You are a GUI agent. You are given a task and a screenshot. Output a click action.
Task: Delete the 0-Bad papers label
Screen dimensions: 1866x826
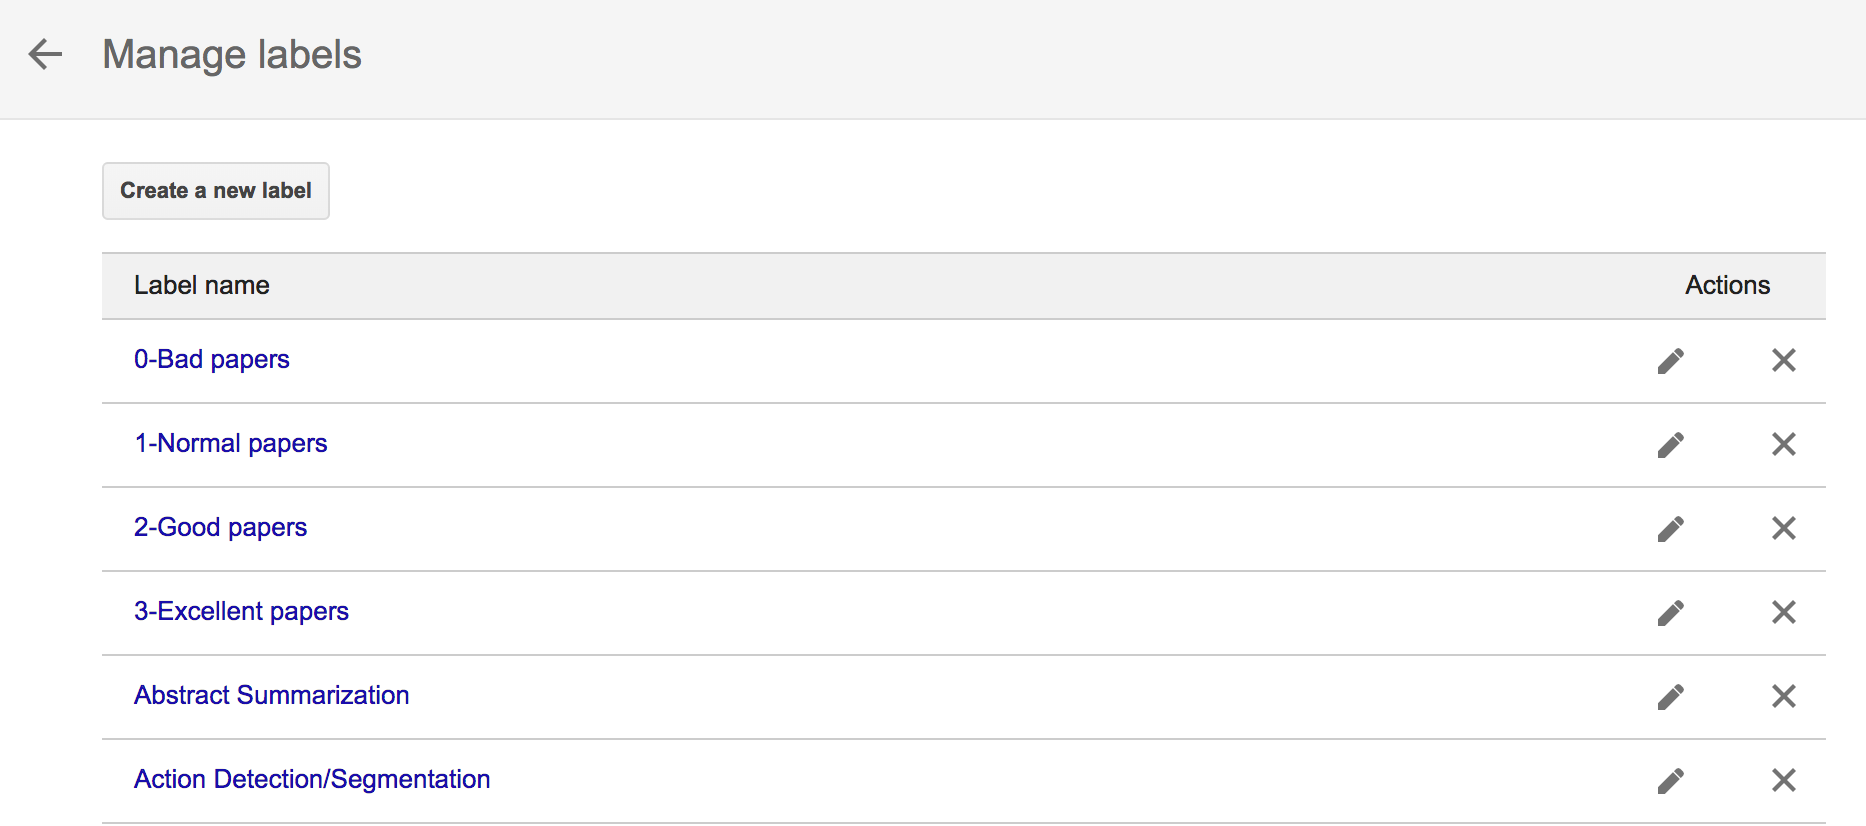click(1784, 361)
